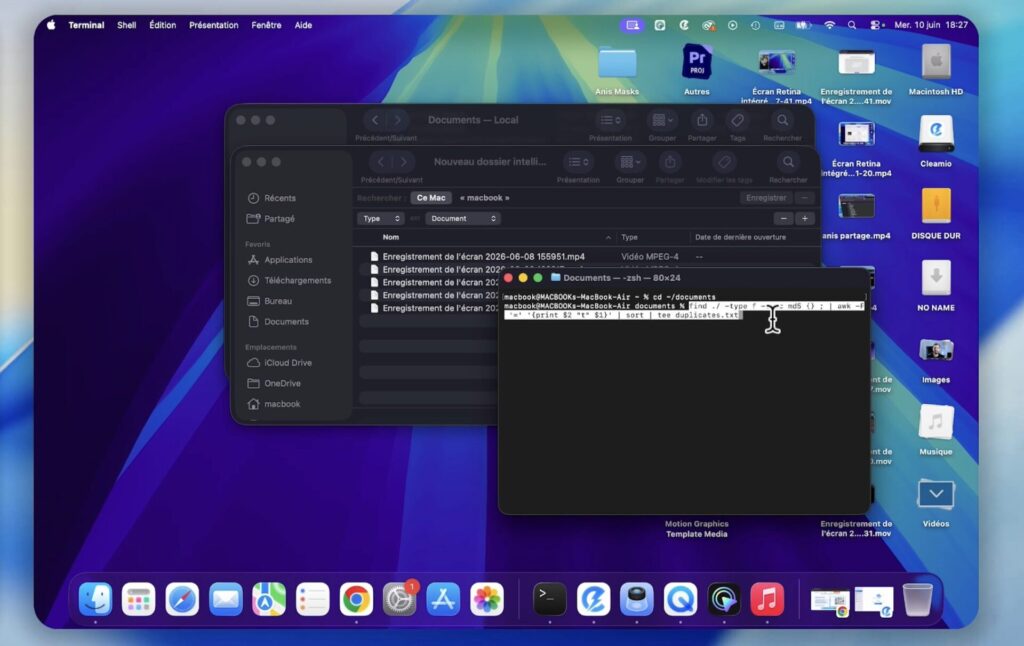Open the Type criteria dropdown in Finder
This screenshot has height=646, width=1024.
(381, 218)
